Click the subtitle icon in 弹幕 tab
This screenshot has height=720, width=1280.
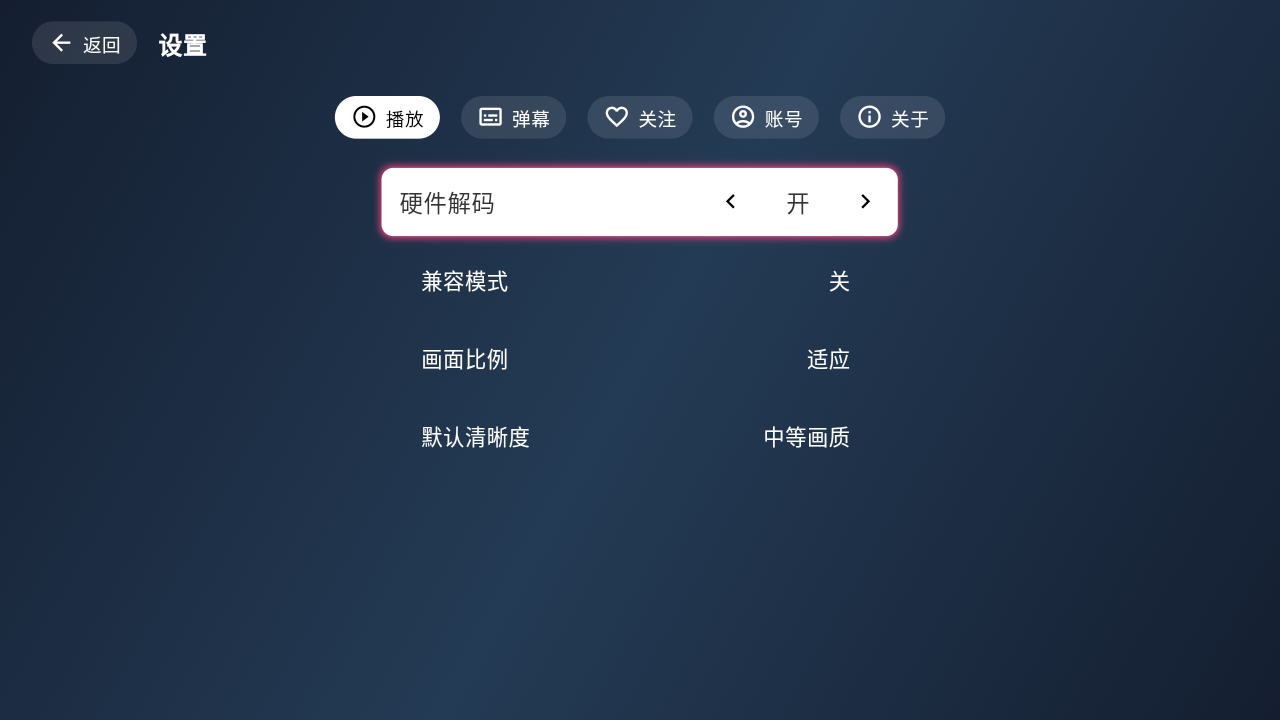490,117
